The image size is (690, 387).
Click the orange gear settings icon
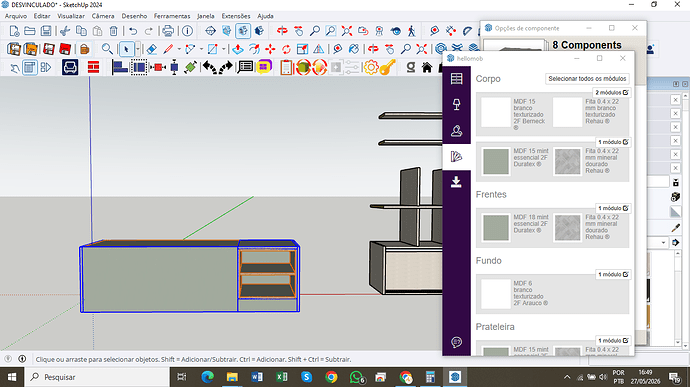pos(371,67)
